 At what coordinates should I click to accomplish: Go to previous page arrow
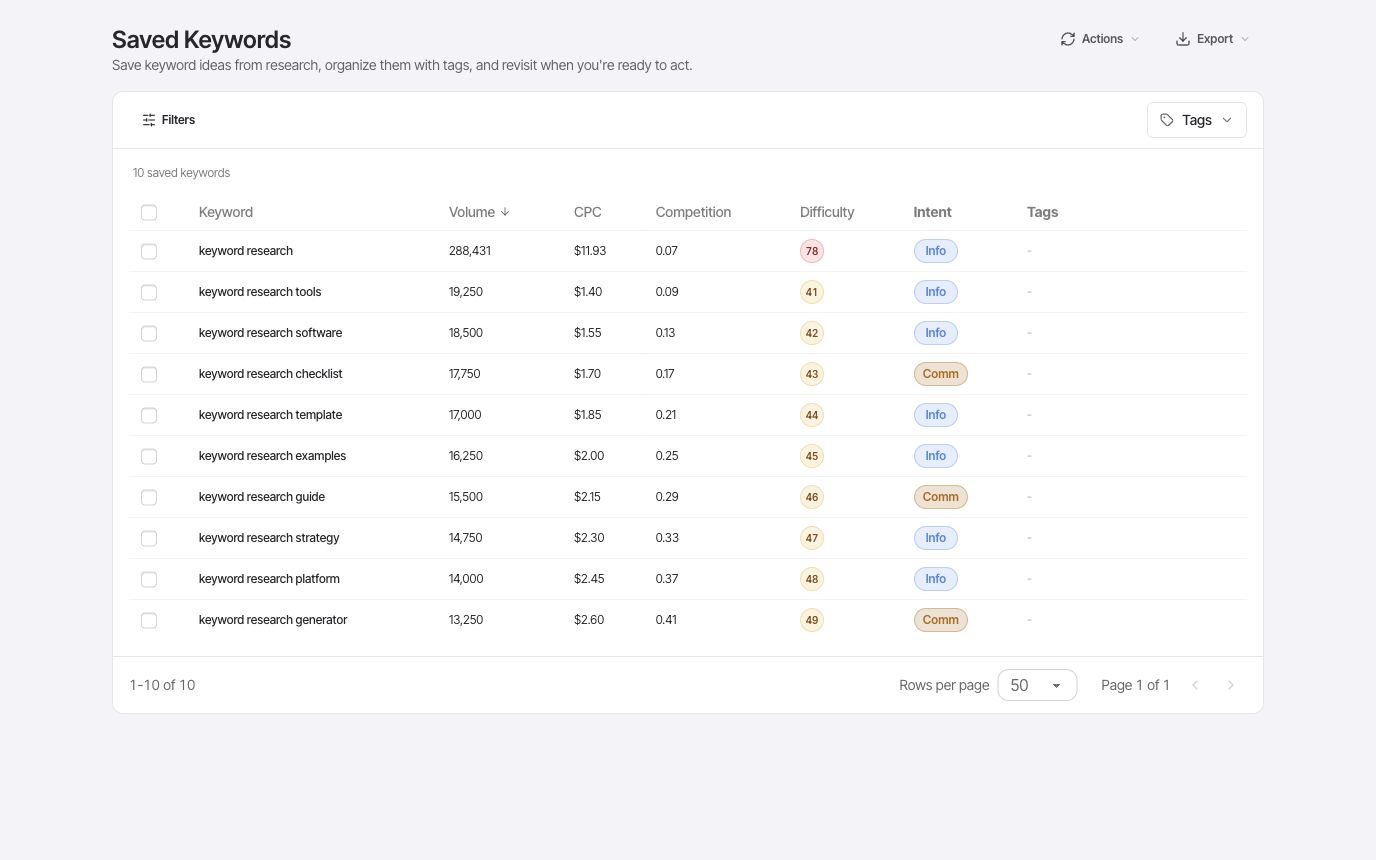point(1195,685)
